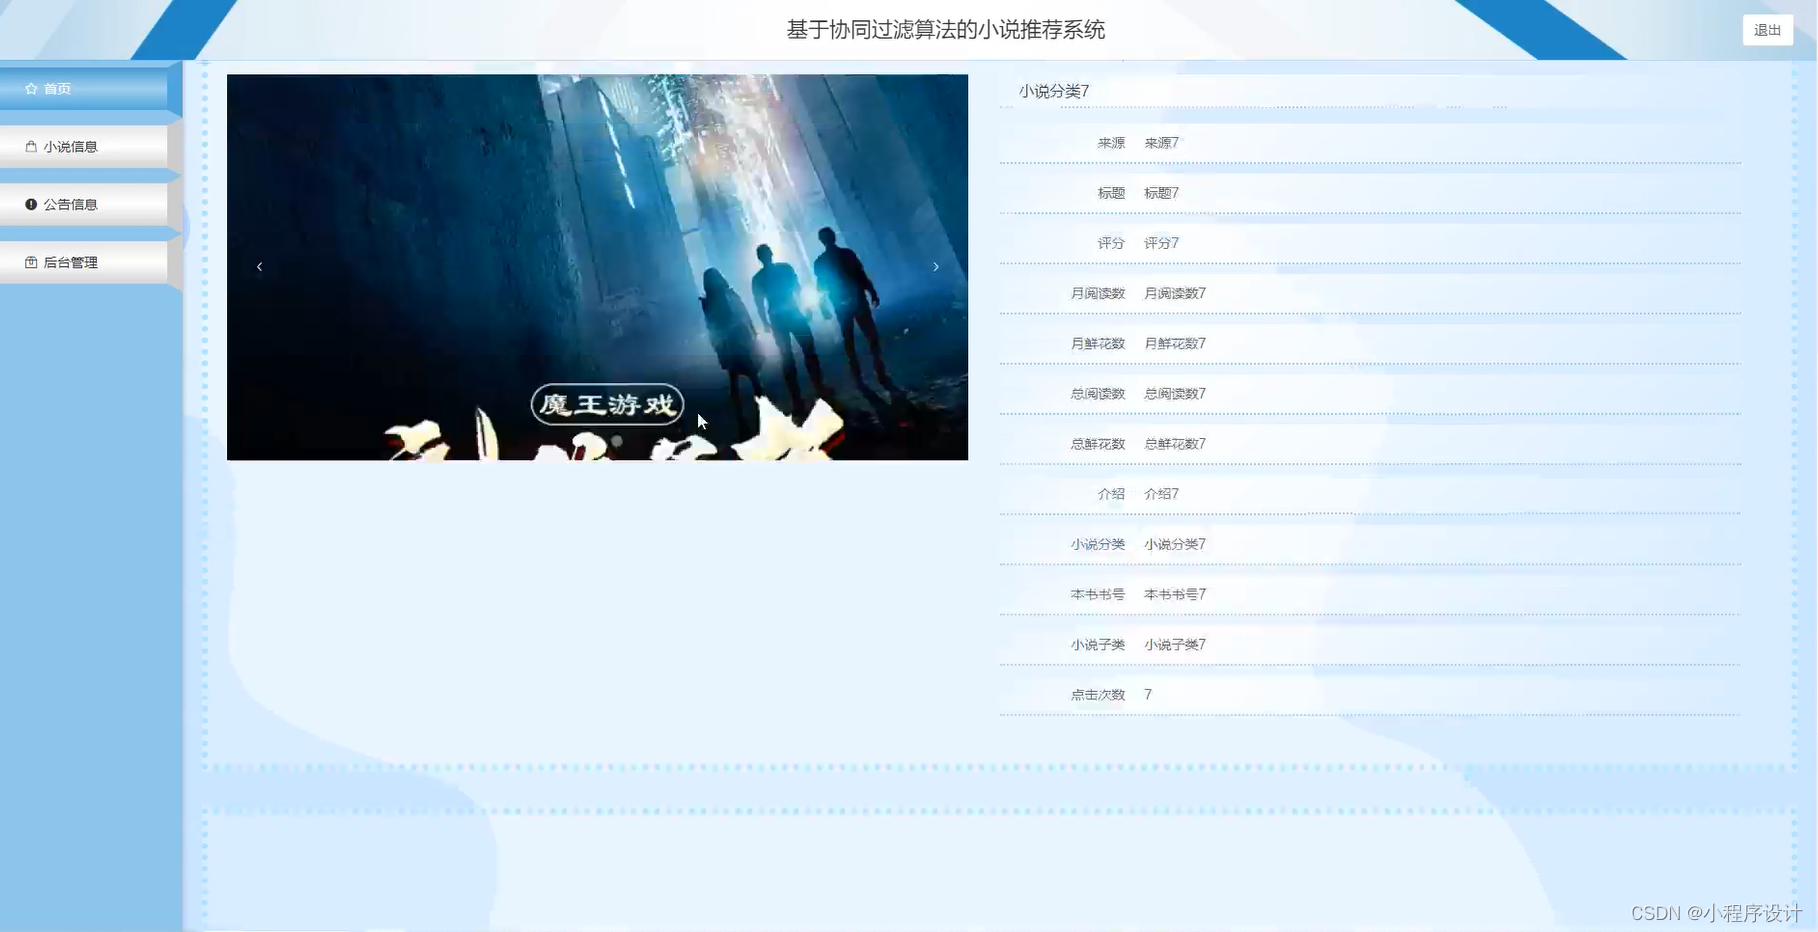Image resolution: width=1818 pixels, height=932 pixels.
Task: Select the carousel indicator dot
Action: pyautogui.click(x=617, y=440)
